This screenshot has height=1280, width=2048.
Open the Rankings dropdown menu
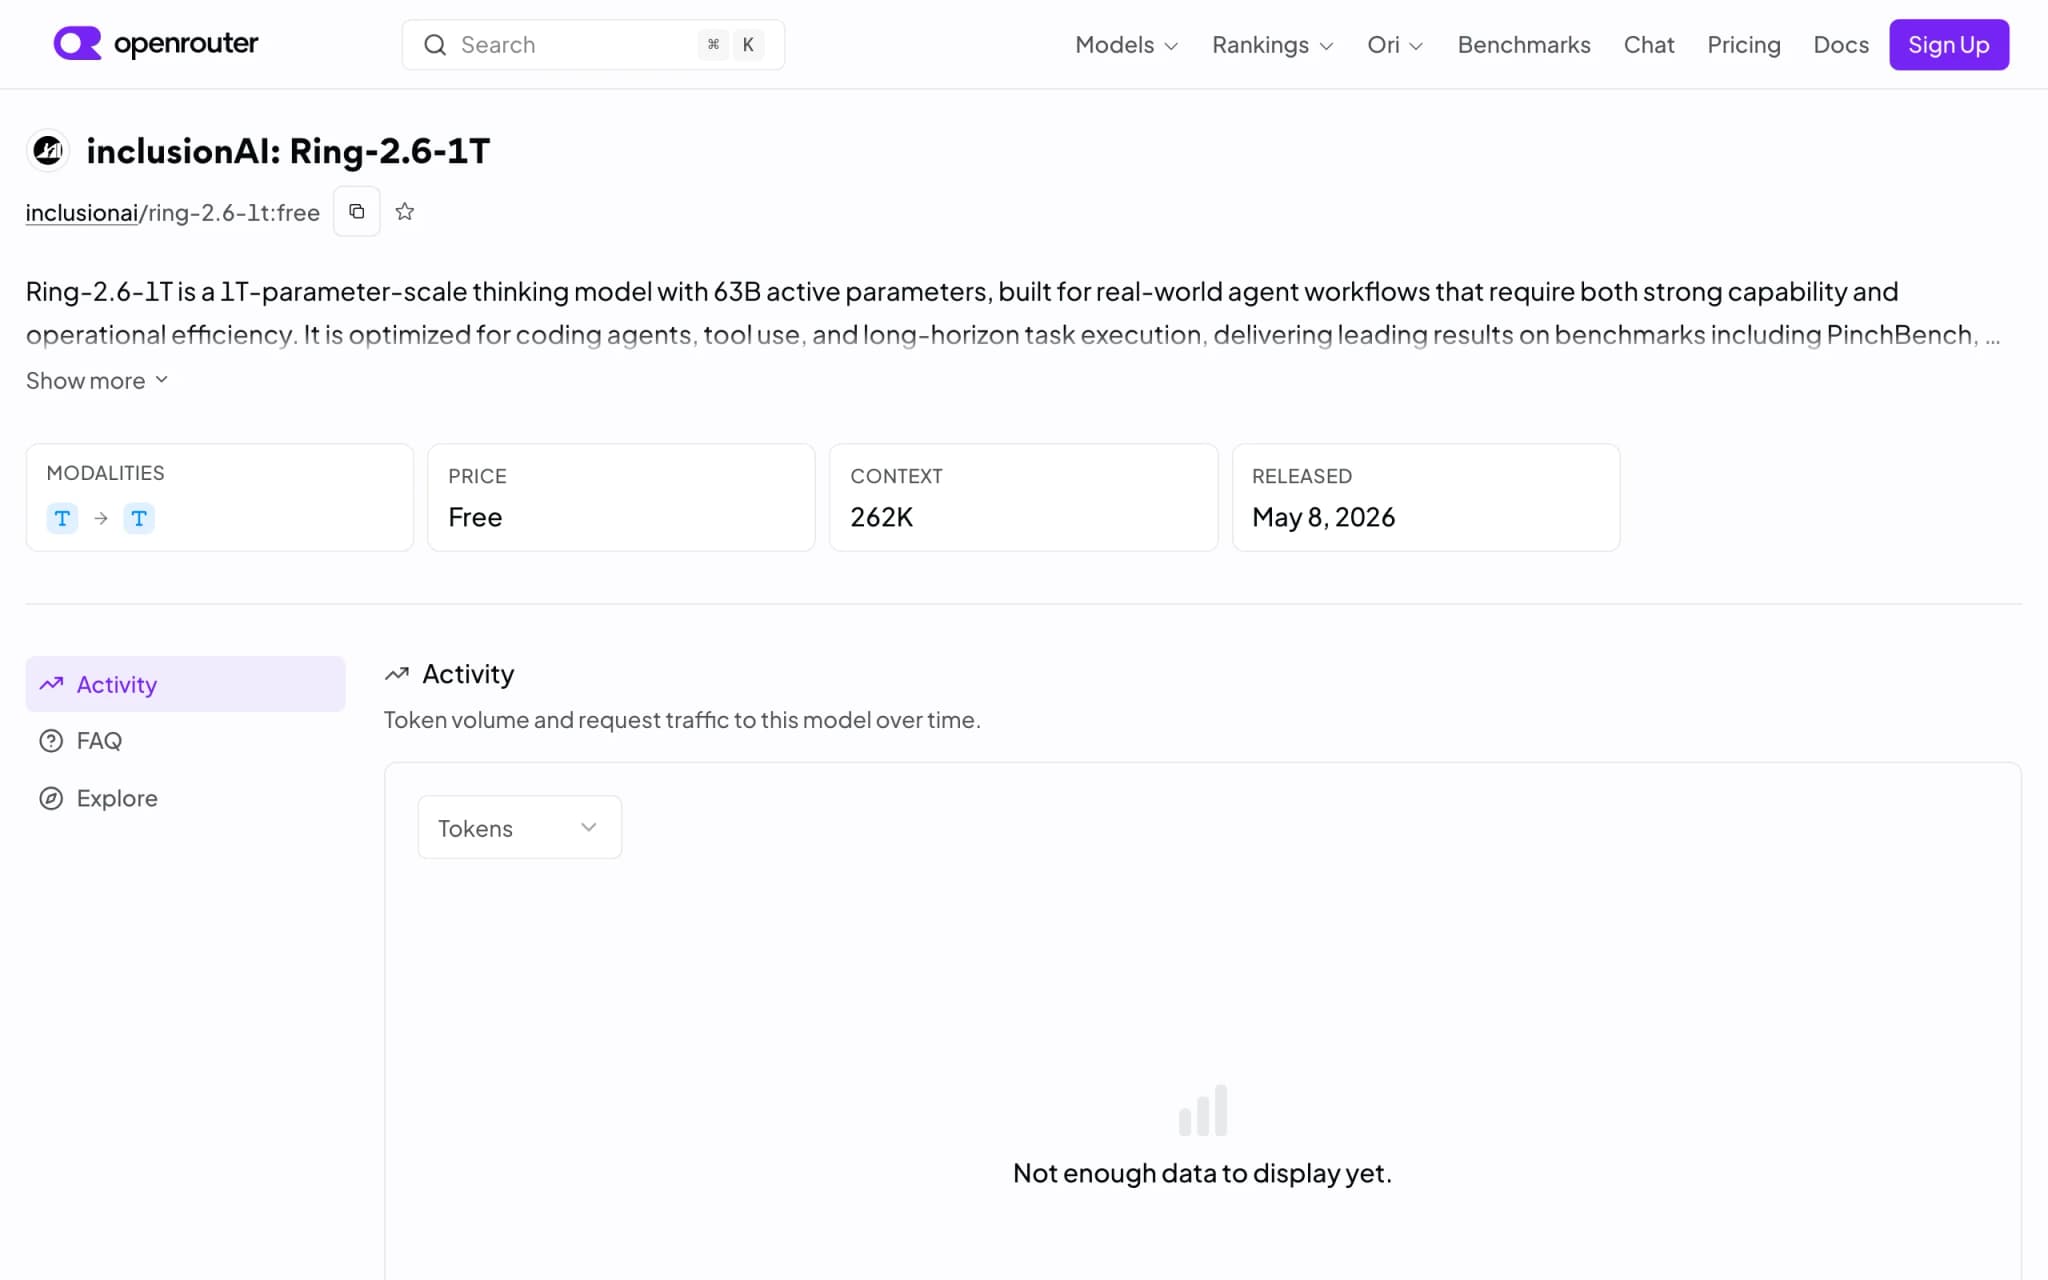pyautogui.click(x=1273, y=45)
